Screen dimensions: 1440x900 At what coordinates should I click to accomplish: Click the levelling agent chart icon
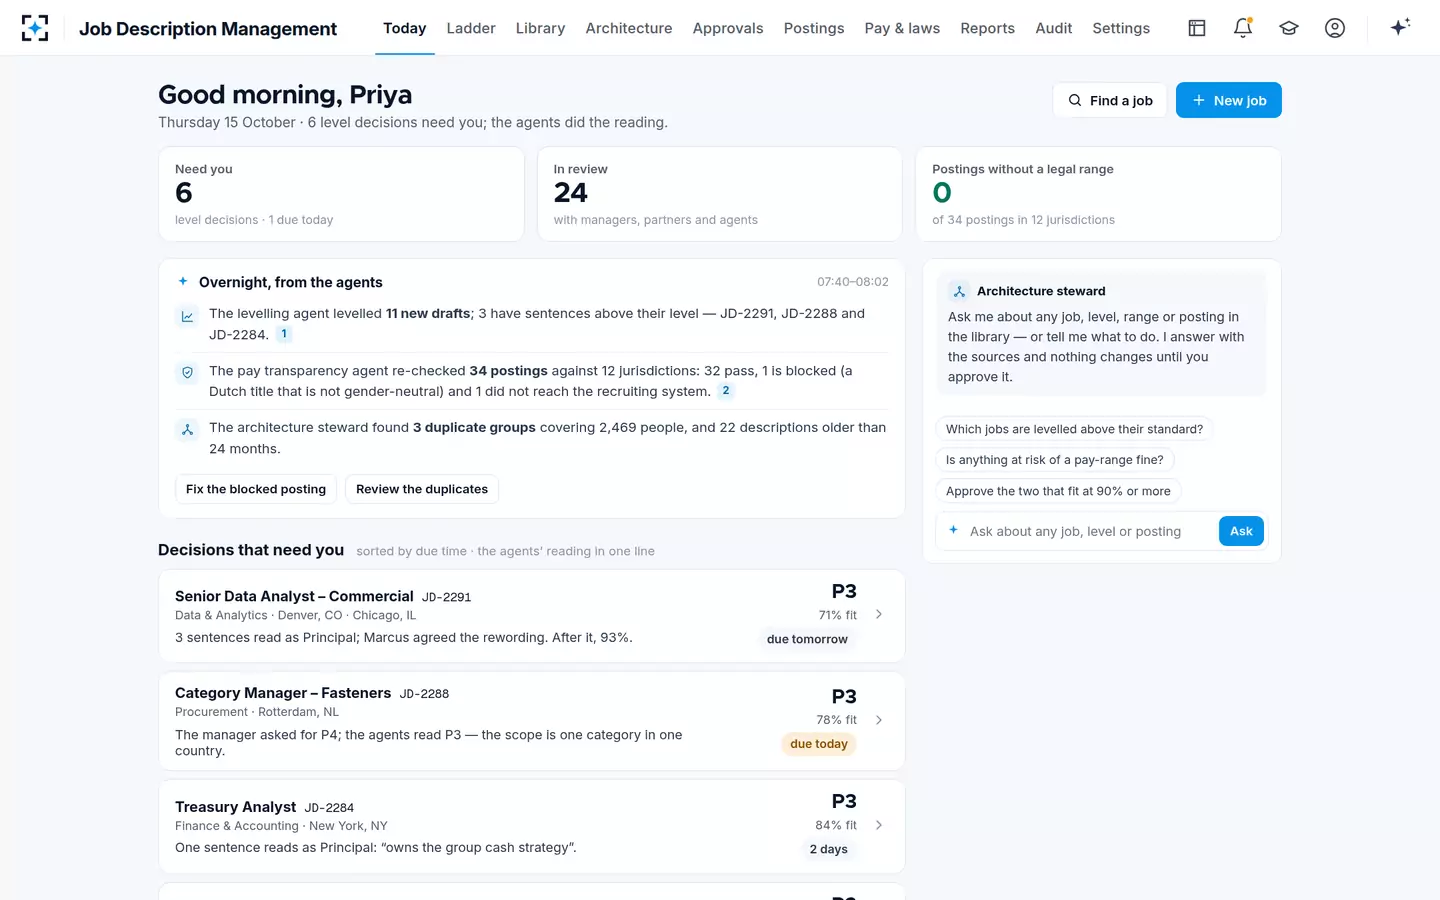187,317
